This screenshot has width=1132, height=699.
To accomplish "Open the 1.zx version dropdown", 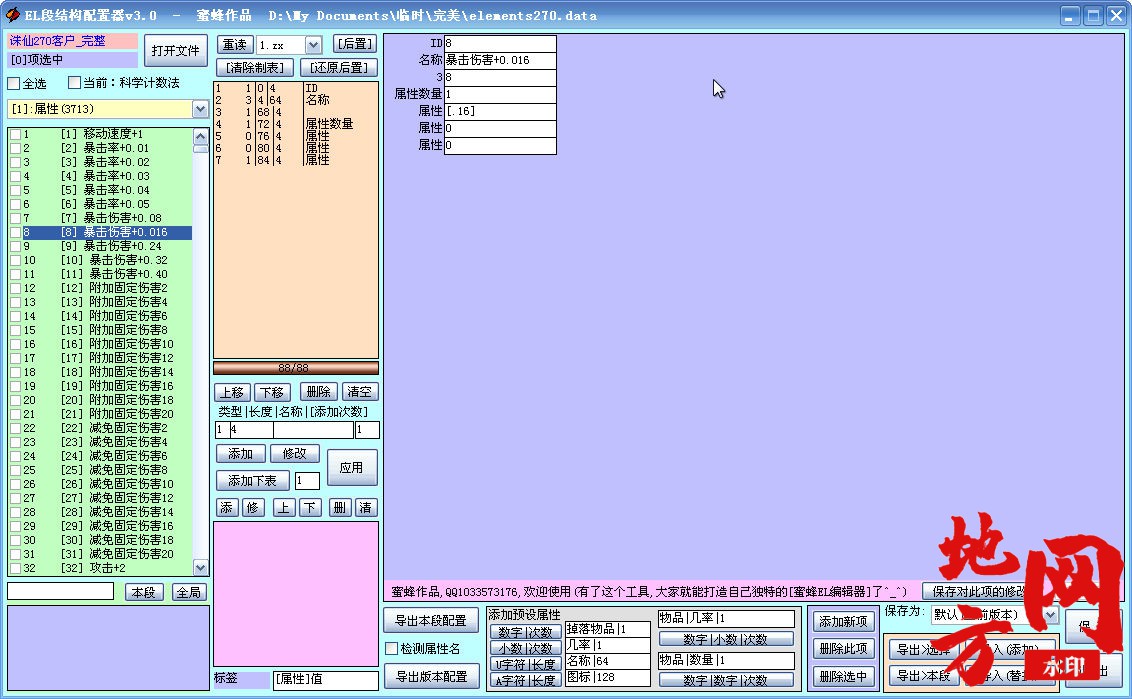I will (x=313, y=45).
